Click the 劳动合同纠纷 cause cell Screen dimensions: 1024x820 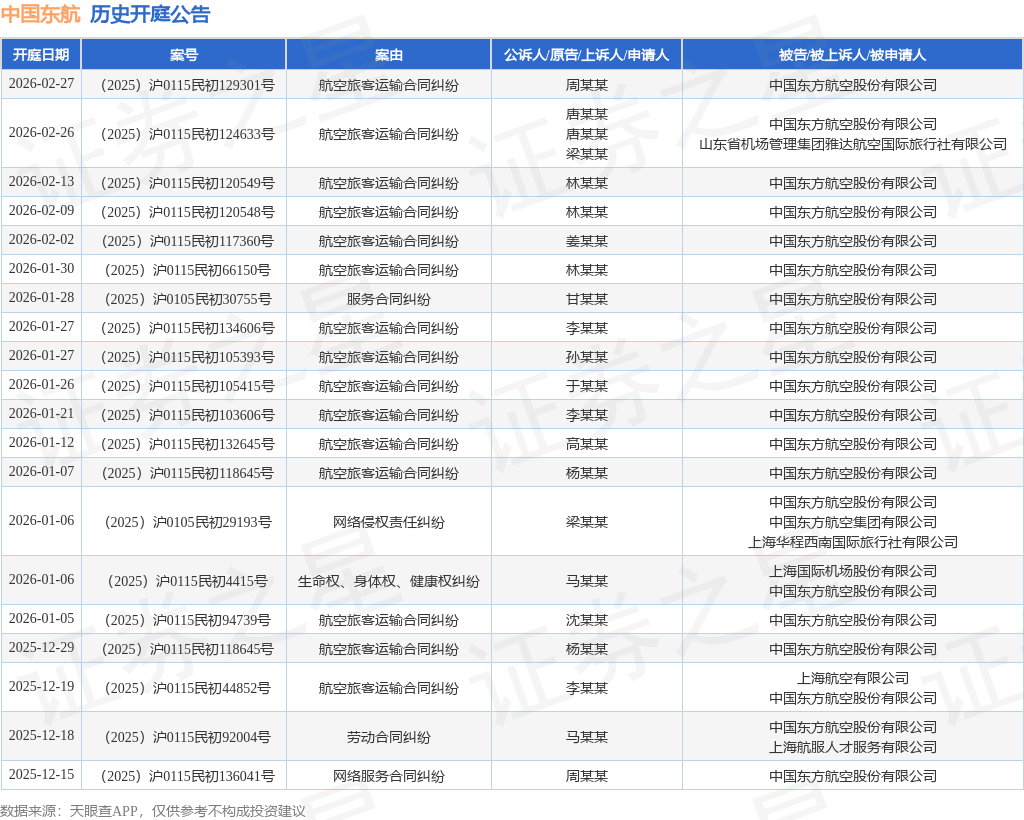pyautogui.click(x=389, y=737)
